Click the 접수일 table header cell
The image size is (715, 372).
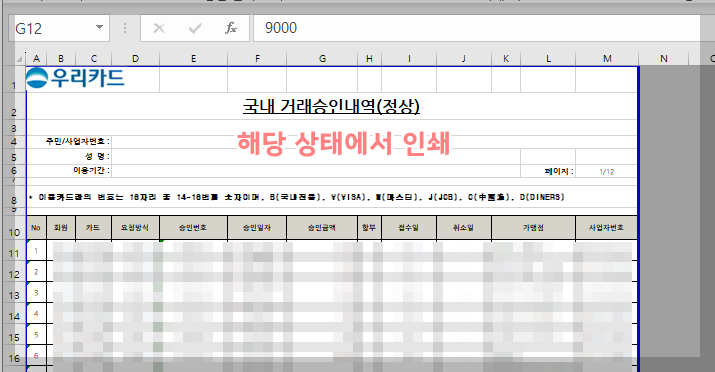(x=409, y=228)
